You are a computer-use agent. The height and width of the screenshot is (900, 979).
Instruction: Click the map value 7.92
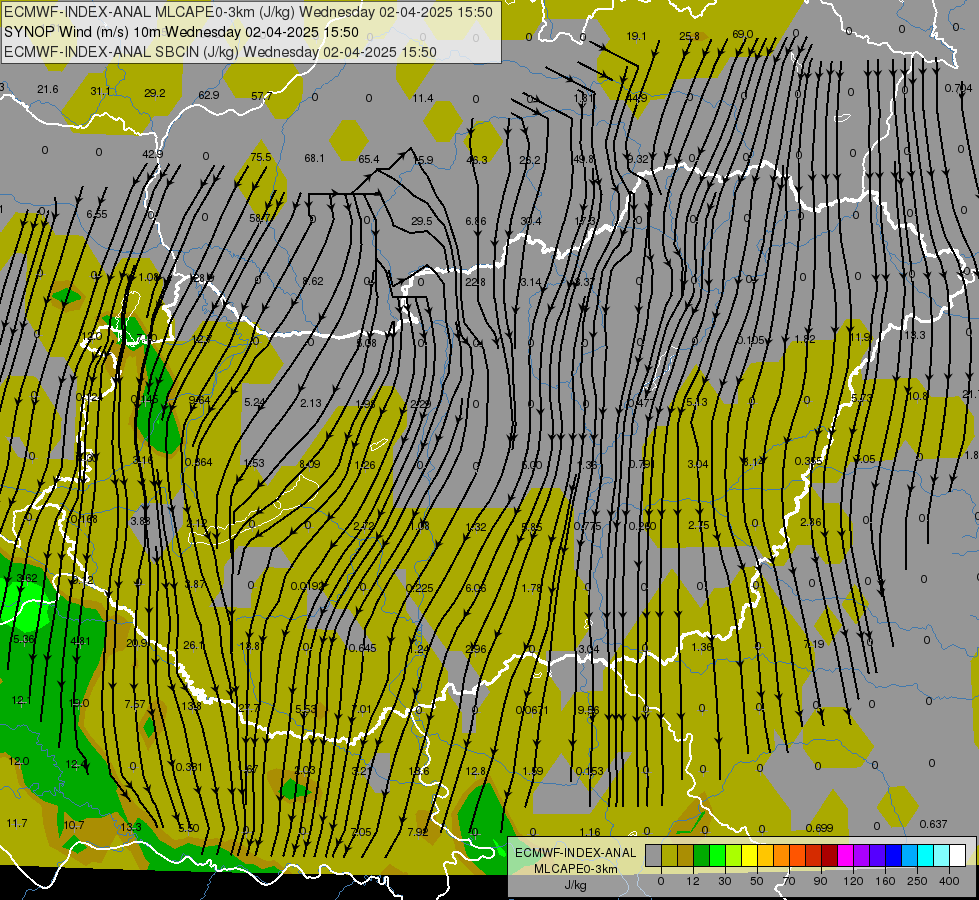pyautogui.click(x=418, y=831)
